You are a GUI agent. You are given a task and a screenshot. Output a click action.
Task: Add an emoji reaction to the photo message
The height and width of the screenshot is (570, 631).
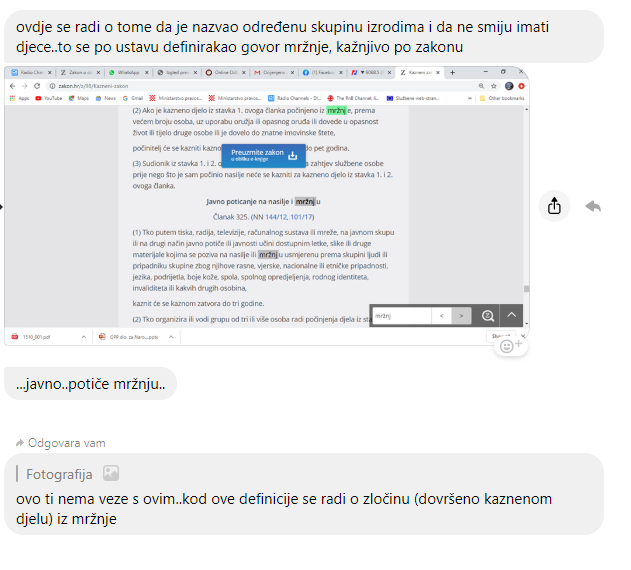tap(511, 345)
